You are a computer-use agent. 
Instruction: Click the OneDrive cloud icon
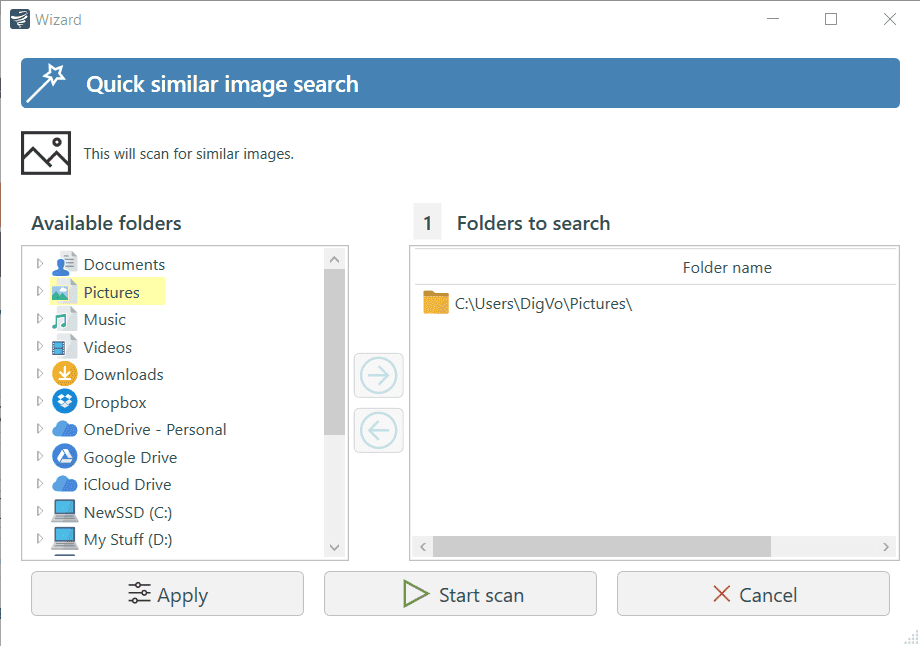coord(65,429)
